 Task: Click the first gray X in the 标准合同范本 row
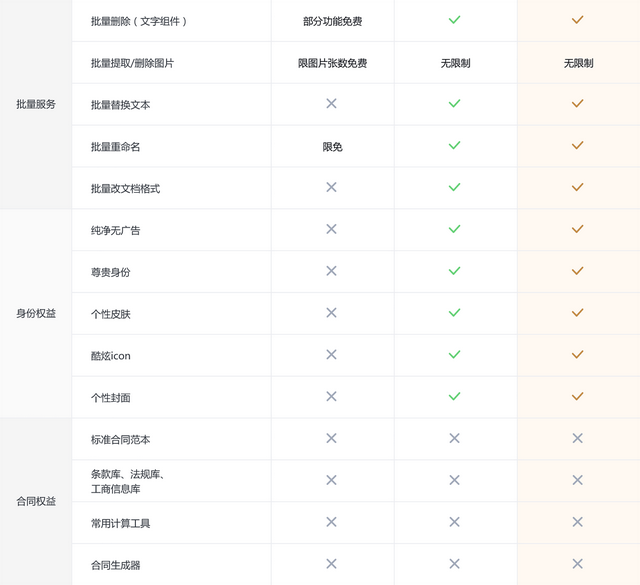pos(331,438)
